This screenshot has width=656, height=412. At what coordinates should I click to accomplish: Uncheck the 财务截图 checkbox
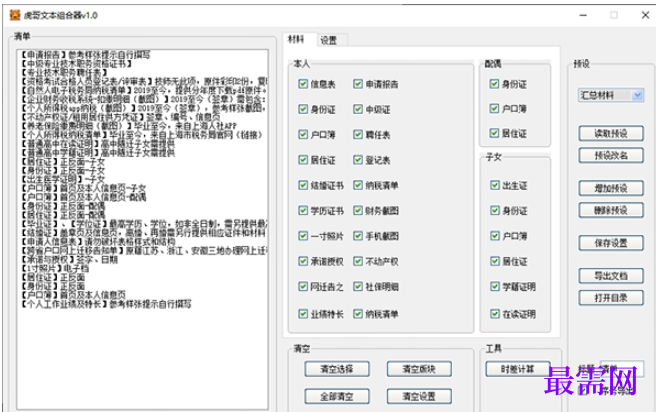tap(358, 210)
